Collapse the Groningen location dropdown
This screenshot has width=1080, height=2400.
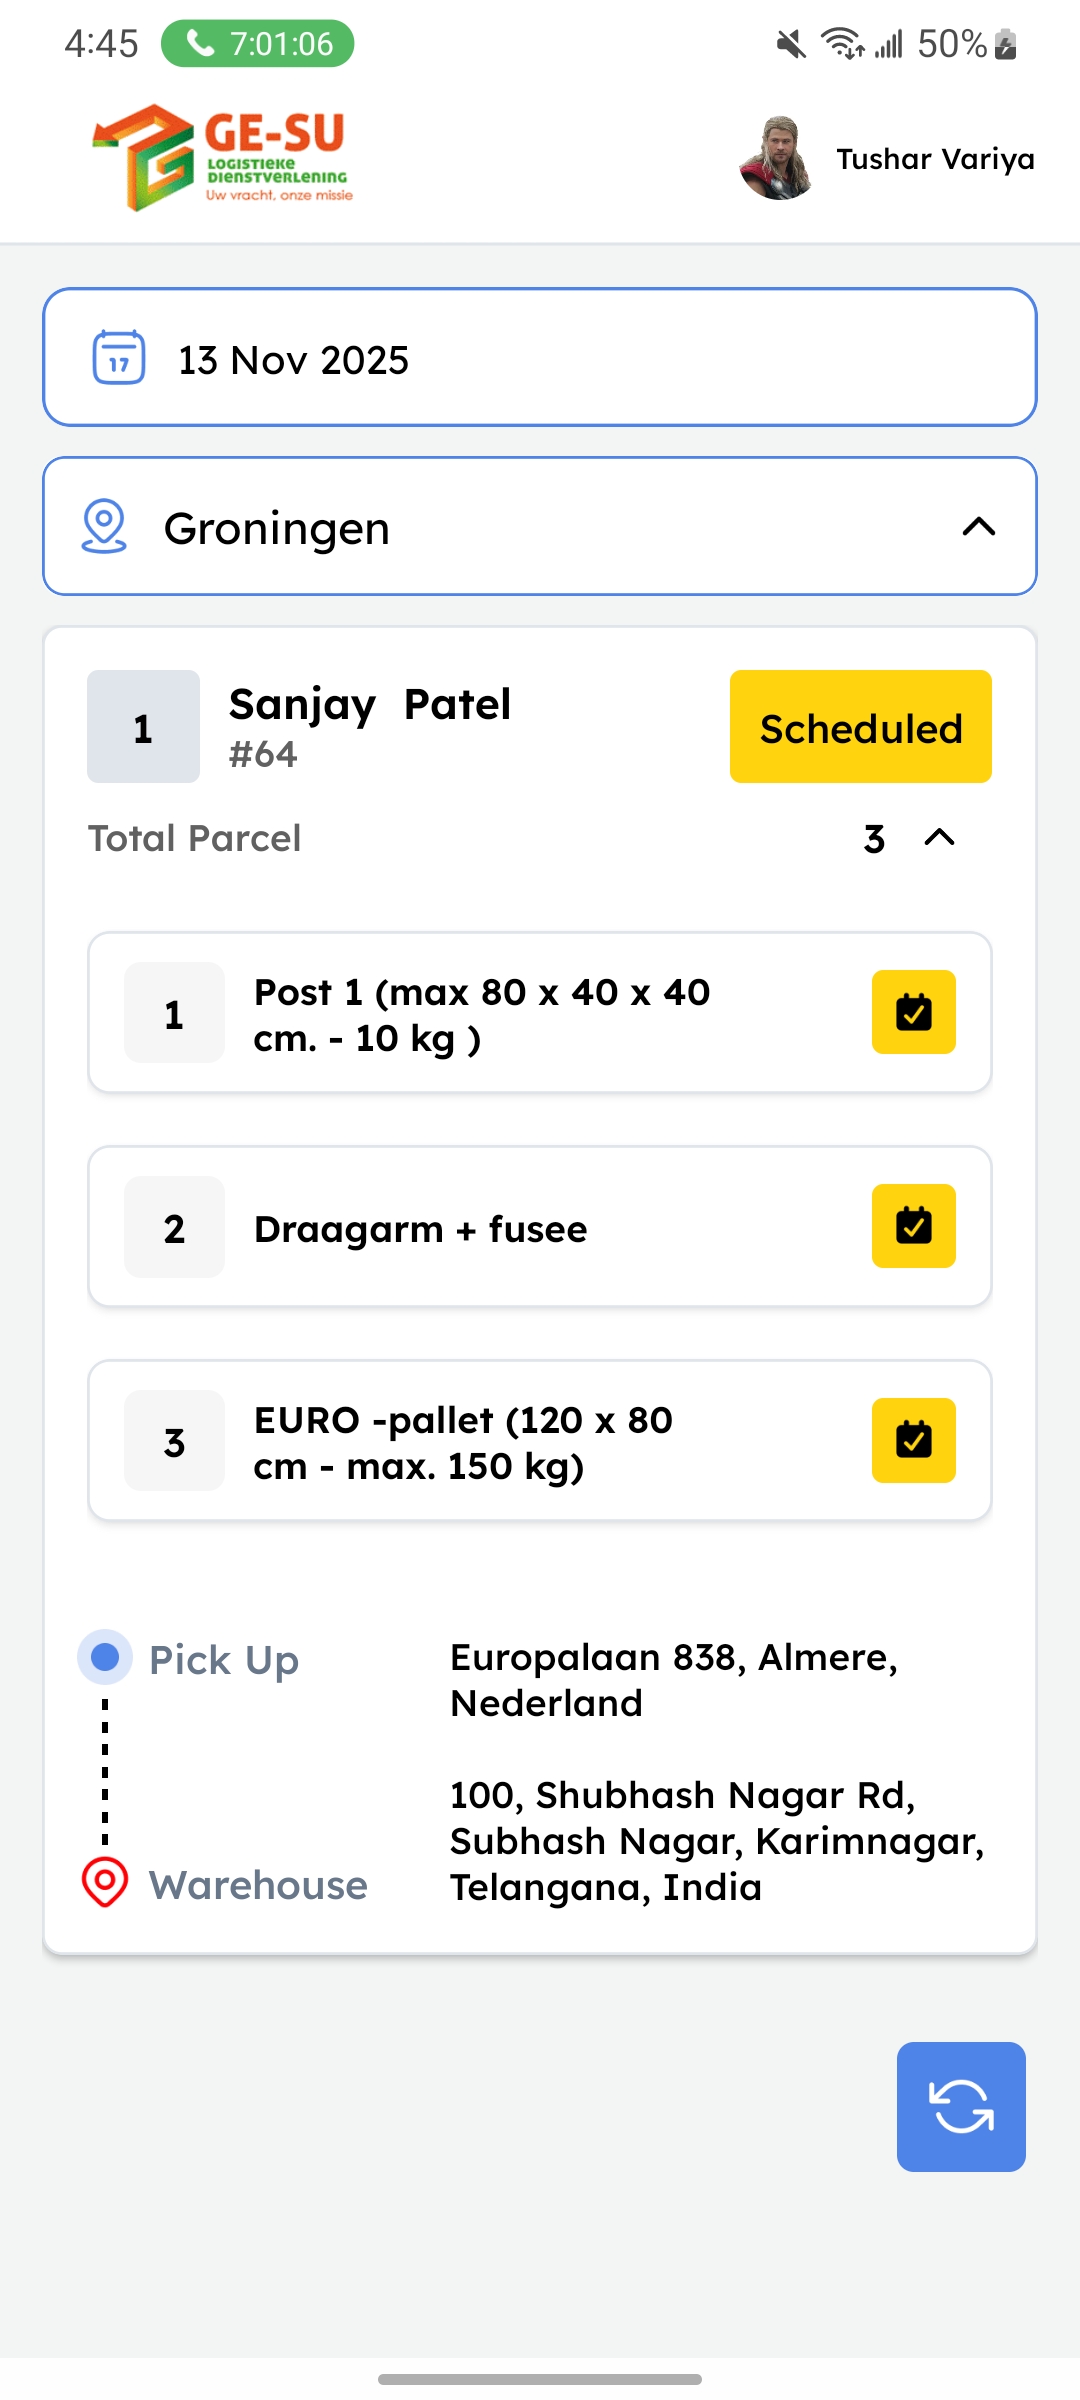click(978, 526)
